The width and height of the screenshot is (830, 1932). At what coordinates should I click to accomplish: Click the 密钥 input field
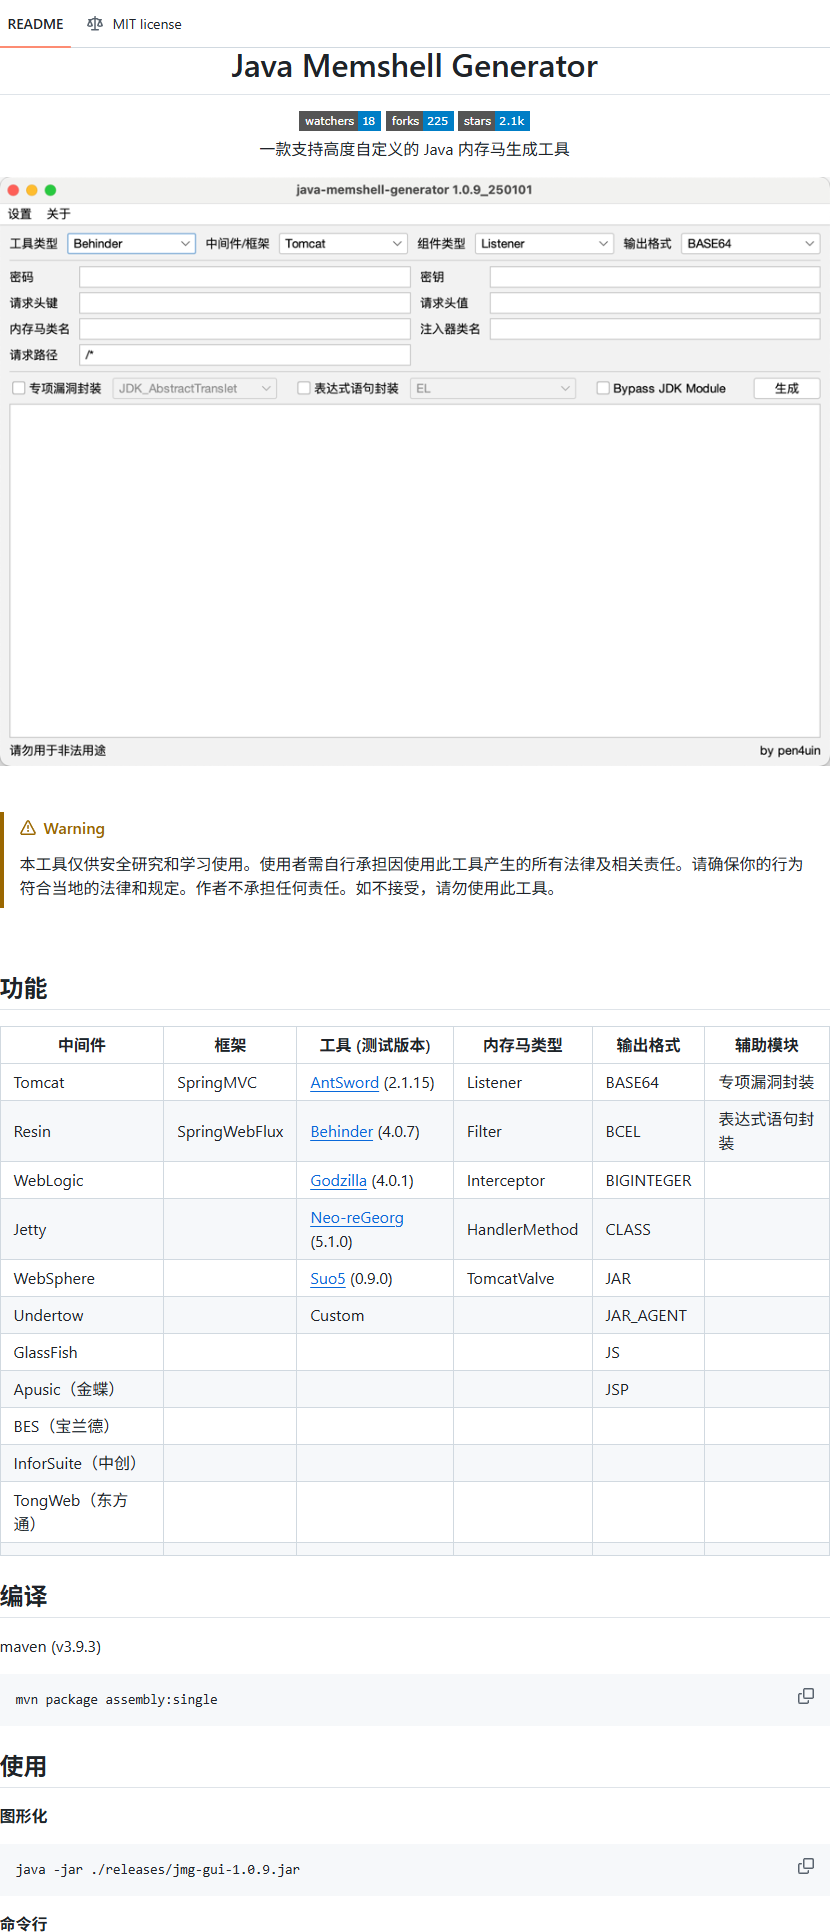click(655, 277)
